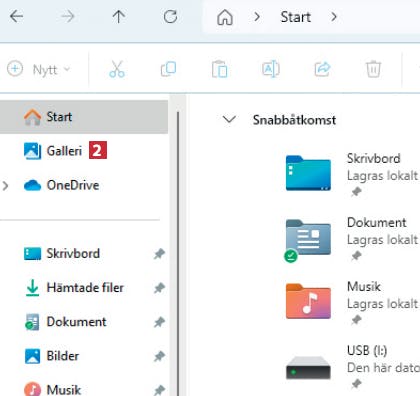This screenshot has width=420, height=396.
Task: Click the Copy icon in toolbar
Action: [x=168, y=69]
